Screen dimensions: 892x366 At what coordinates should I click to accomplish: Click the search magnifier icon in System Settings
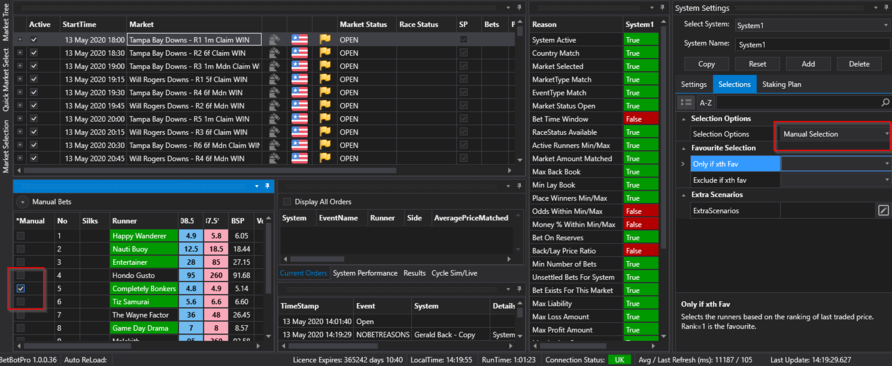[885, 103]
